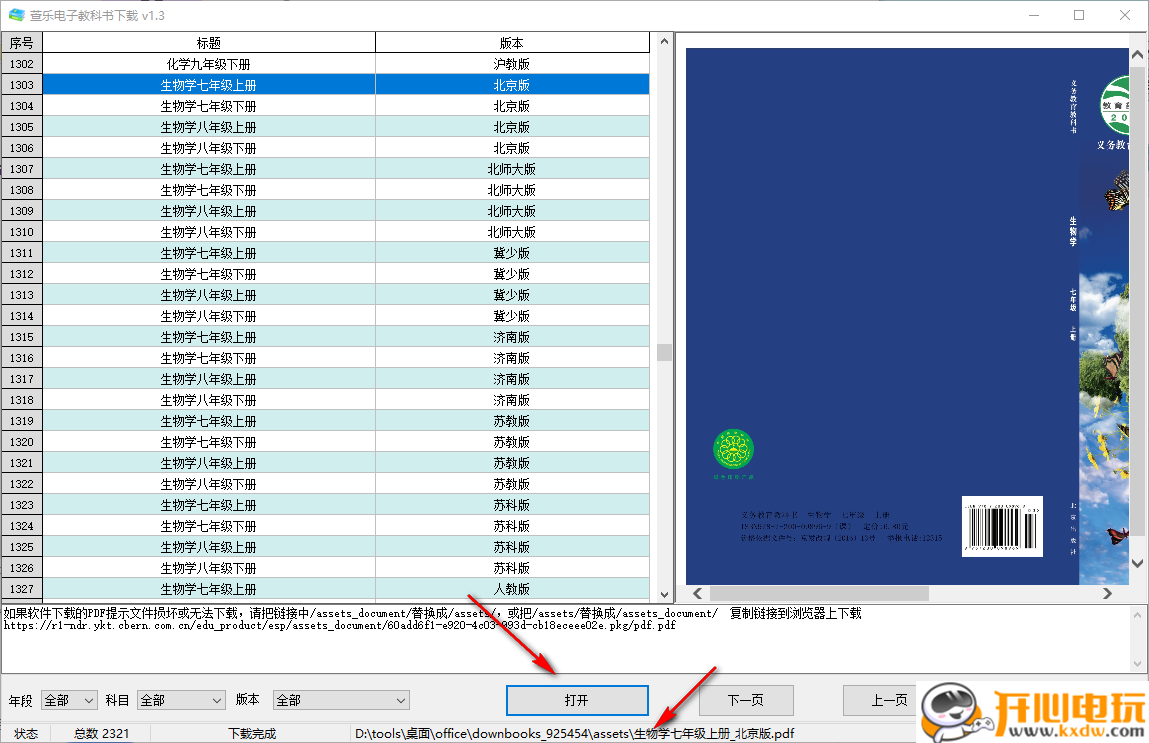Click 苏教版 cell in row 1321

[x=511, y=463]
